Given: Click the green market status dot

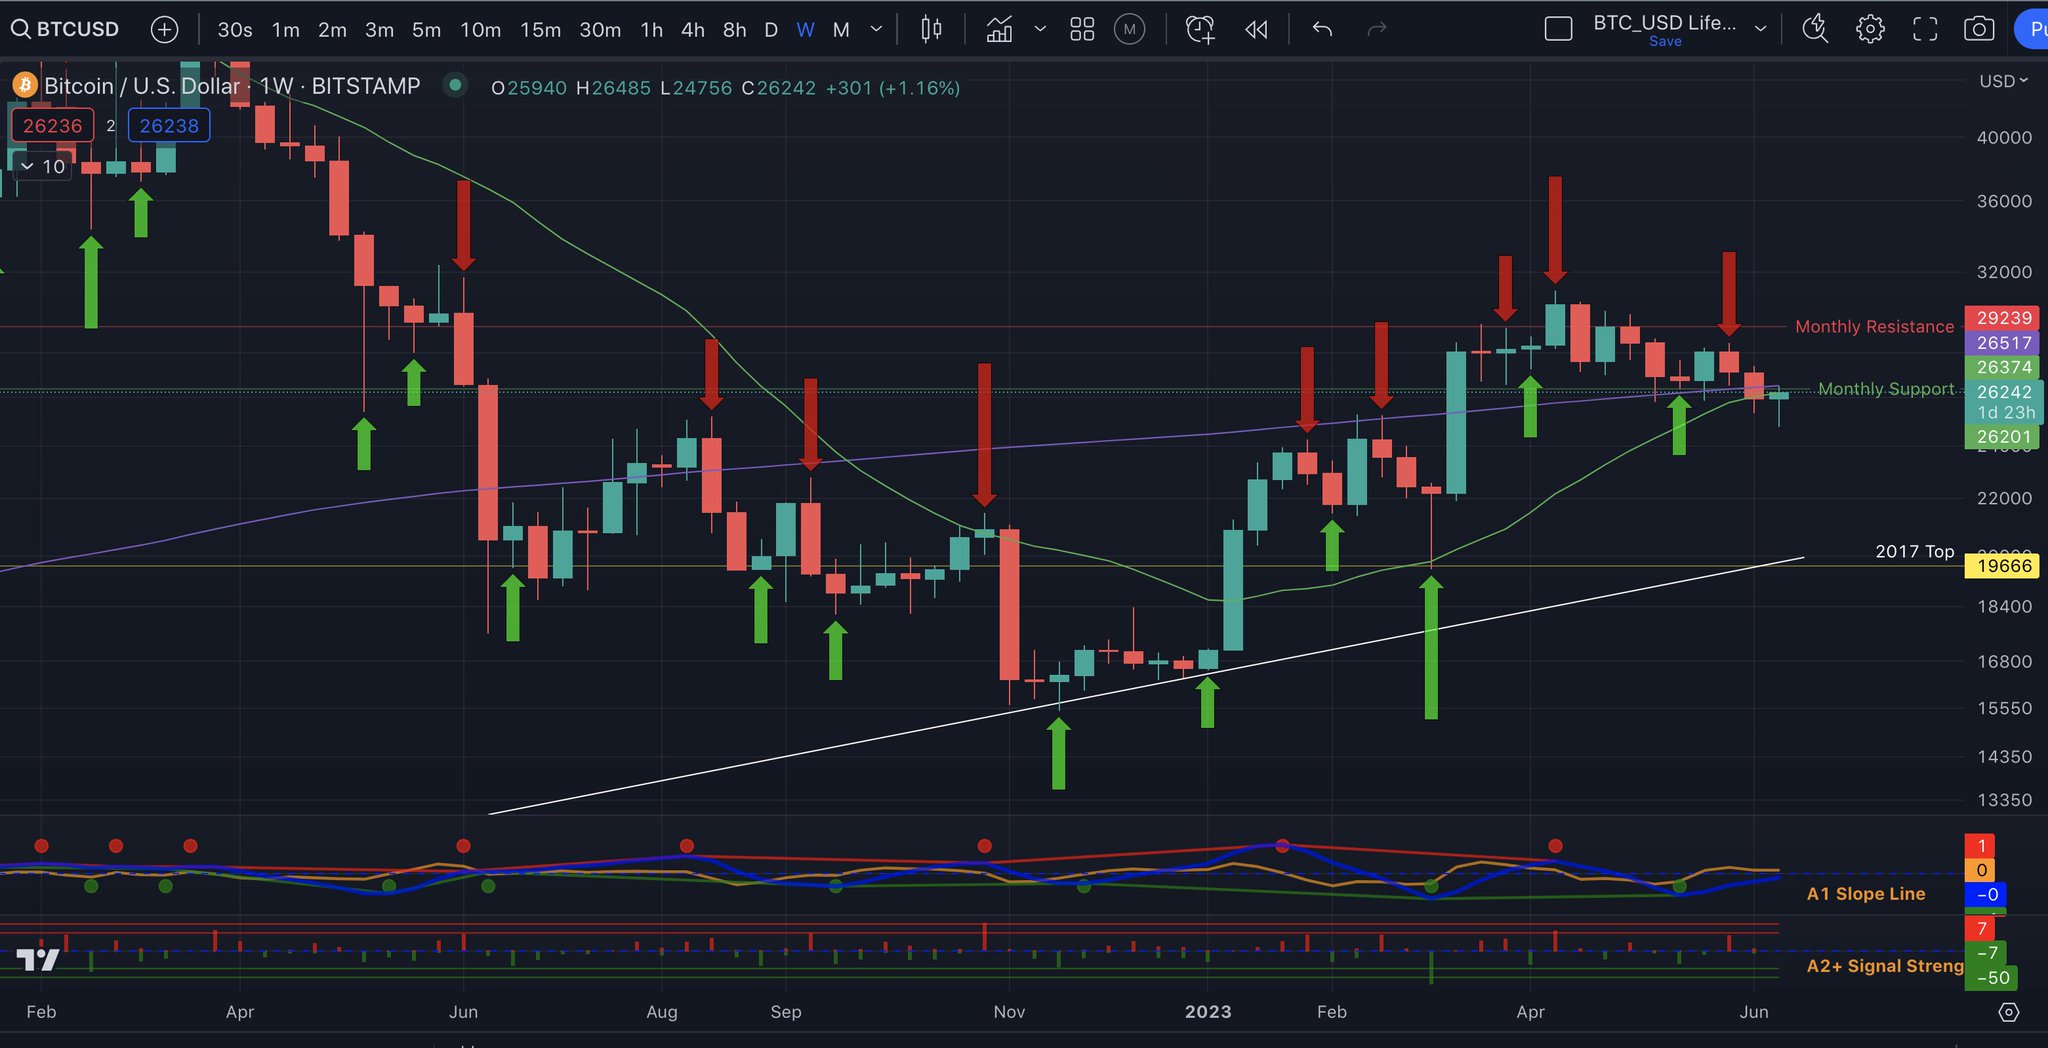Looking at the screenshot, I should [455, 85].
